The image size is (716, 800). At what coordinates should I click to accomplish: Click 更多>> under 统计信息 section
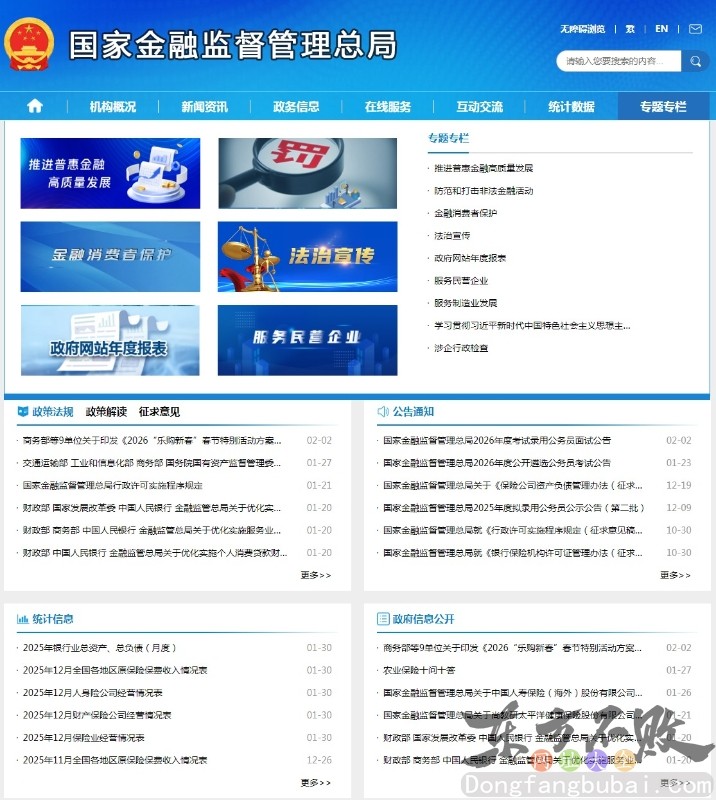315,782
